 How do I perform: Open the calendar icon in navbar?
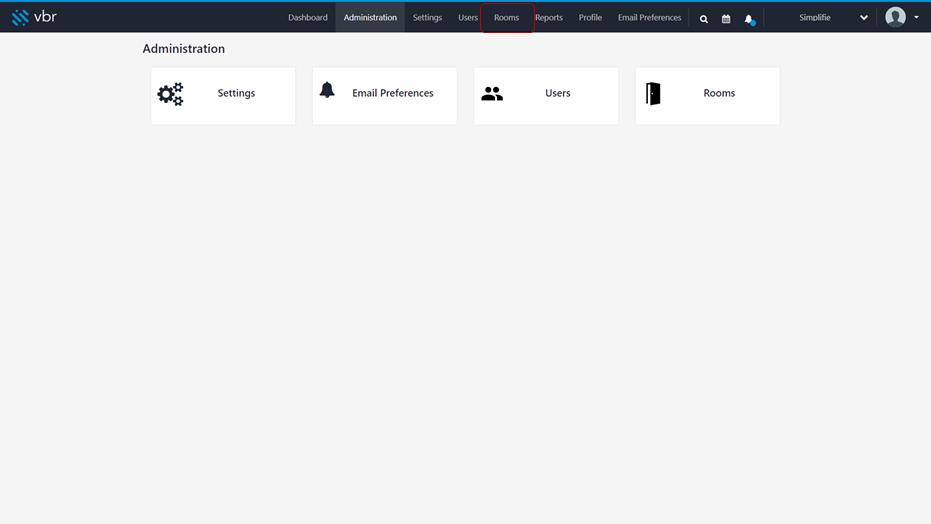pyautogui.click(x=726, y=19)
